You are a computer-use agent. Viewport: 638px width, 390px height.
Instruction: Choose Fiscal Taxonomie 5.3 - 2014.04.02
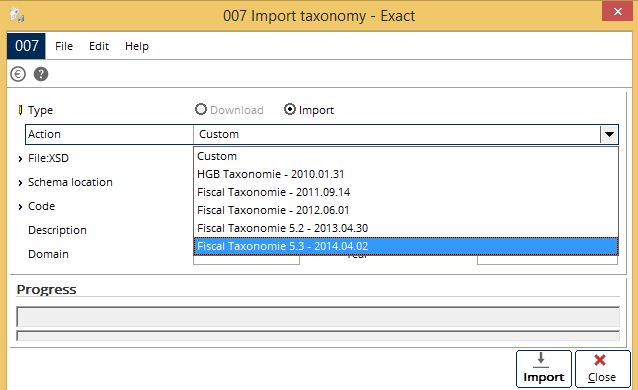tap(406, 246)
